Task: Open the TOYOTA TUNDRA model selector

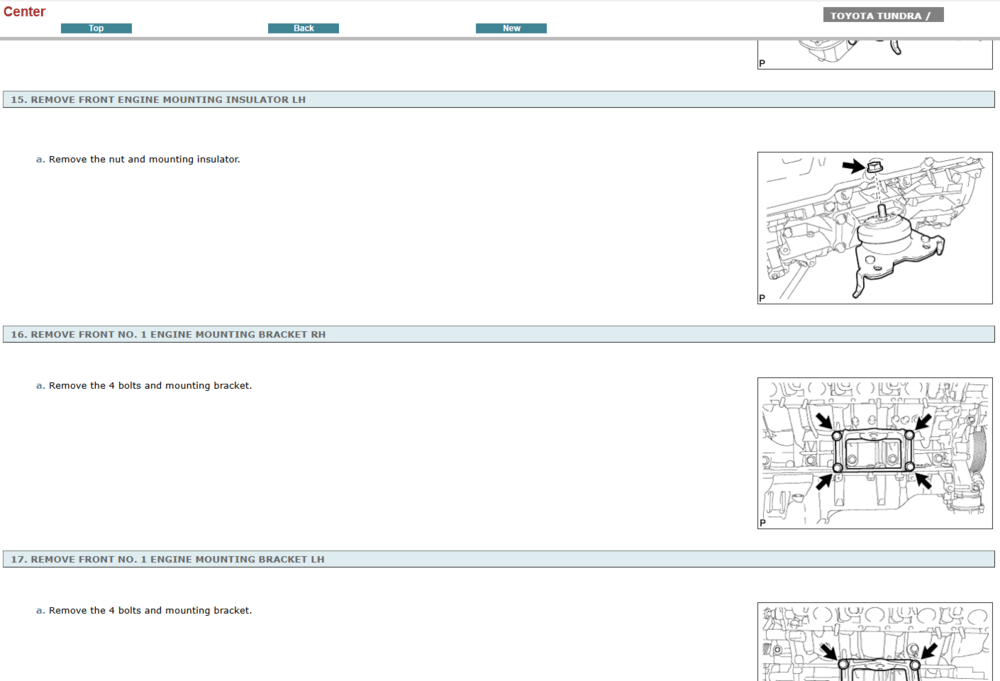Action: tap(881, 14)
